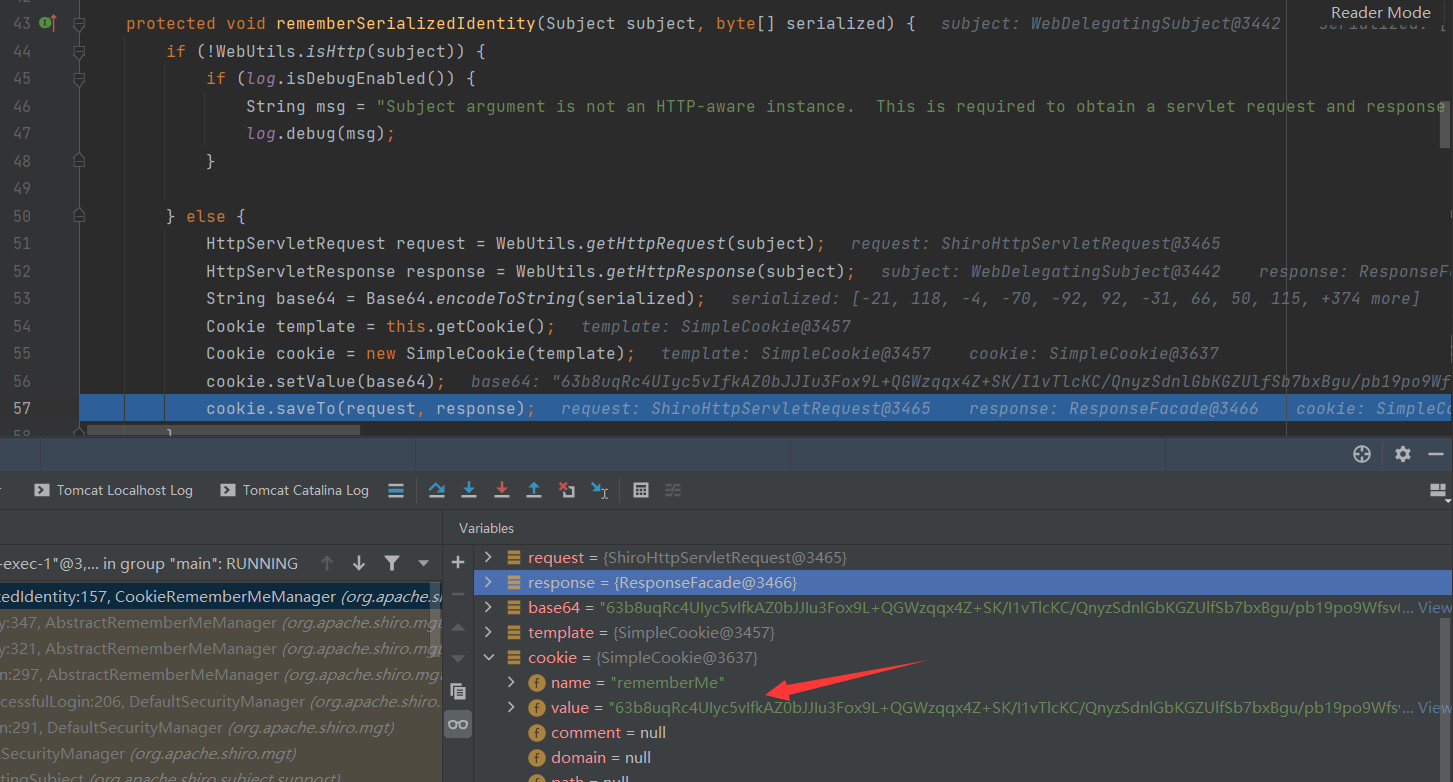This screenshot has width=1453, height=782.
Task: Toggle Reader Mode in editor
Action: click(1381, 13)
